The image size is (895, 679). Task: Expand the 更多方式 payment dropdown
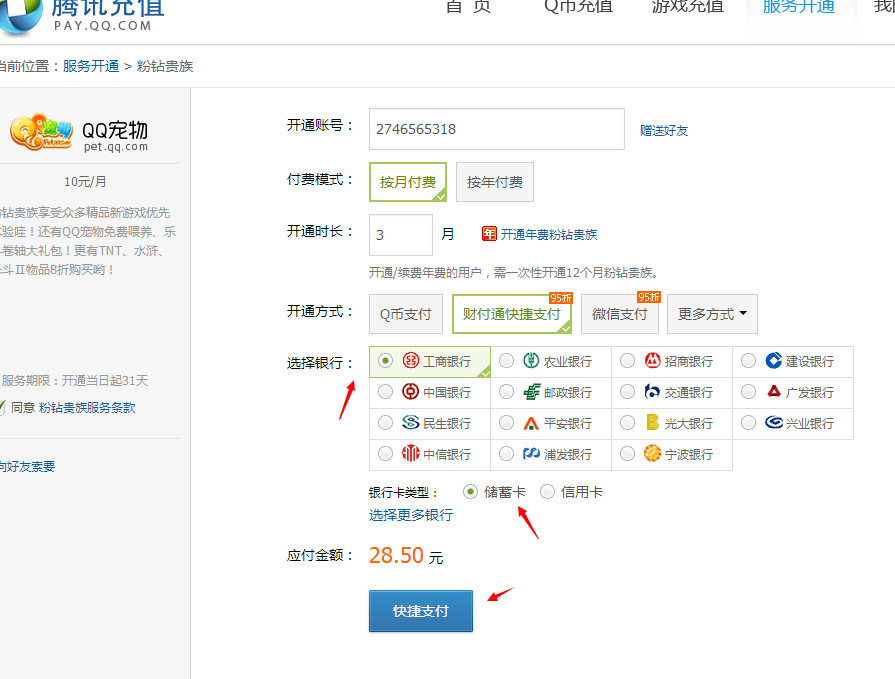[x=712, y=314]
